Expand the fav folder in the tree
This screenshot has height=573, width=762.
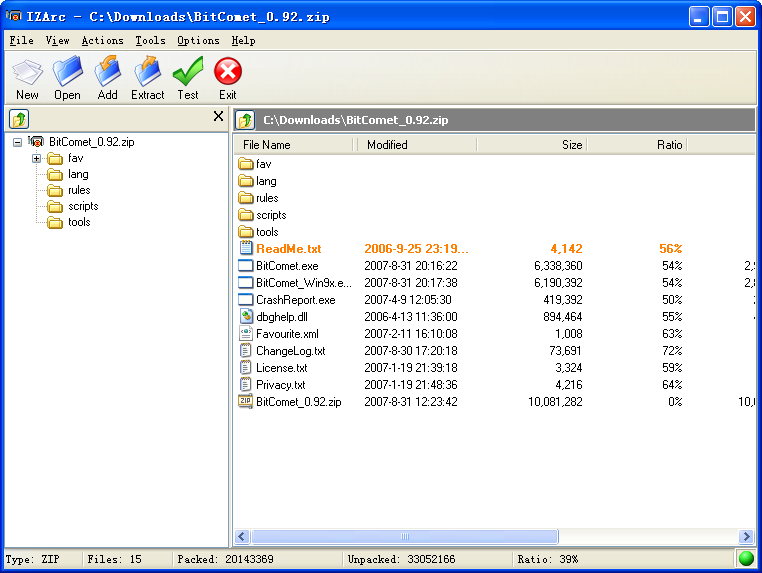tap(36, 158)
